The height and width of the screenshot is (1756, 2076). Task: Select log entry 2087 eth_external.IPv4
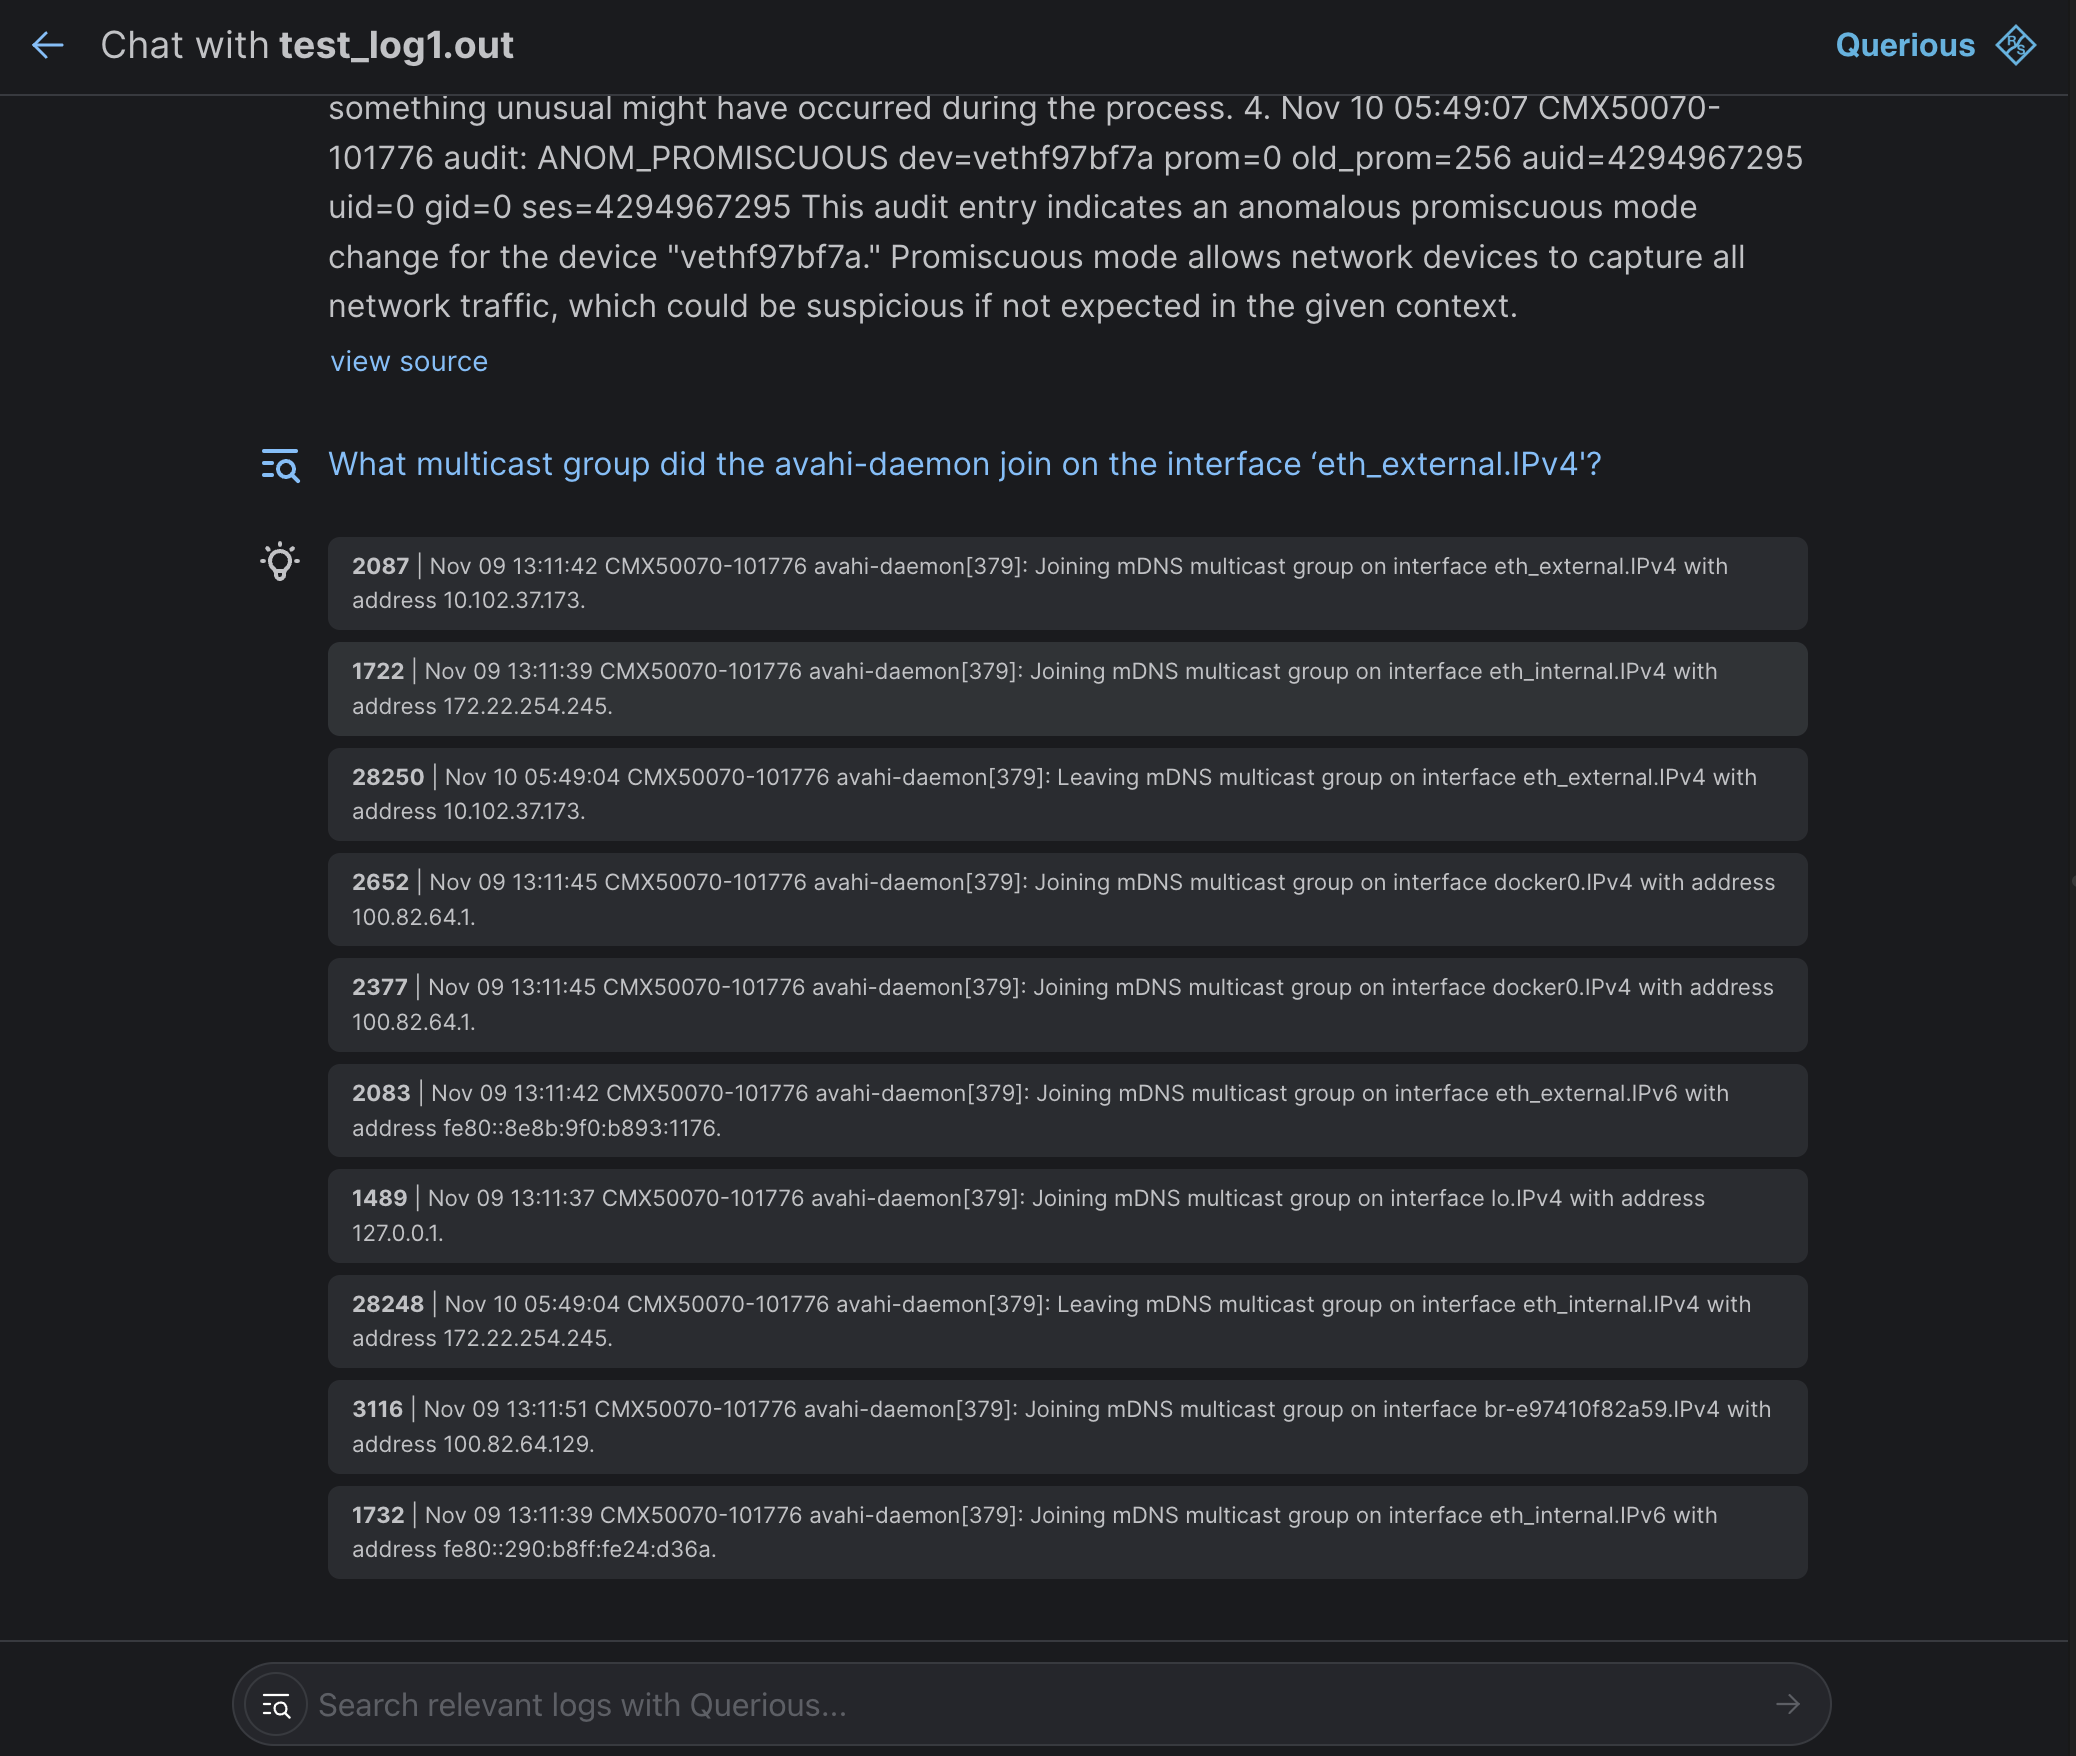point(1067,583)
